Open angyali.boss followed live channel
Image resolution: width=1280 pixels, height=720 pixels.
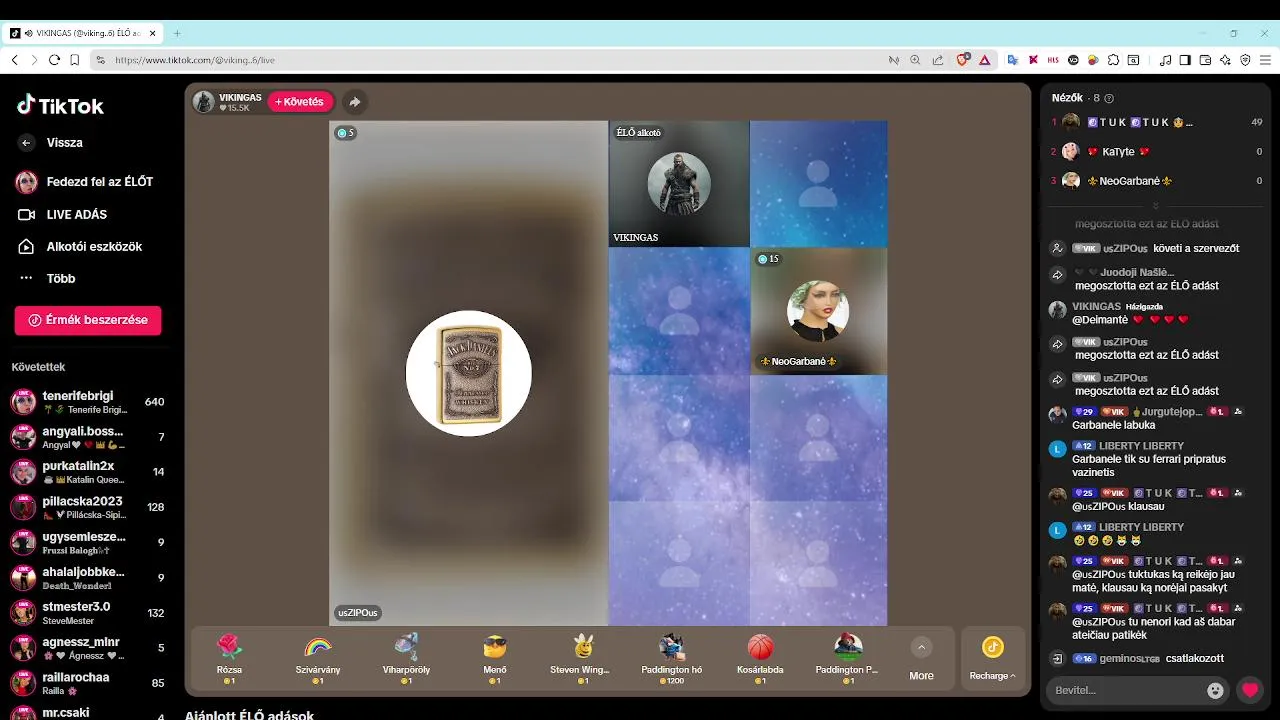coord(87,437)
